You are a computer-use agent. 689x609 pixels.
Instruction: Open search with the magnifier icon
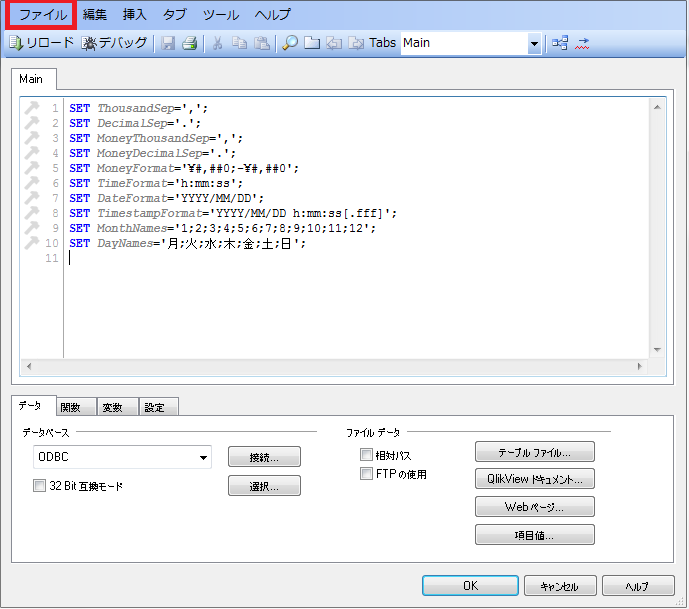coord(290,43)
